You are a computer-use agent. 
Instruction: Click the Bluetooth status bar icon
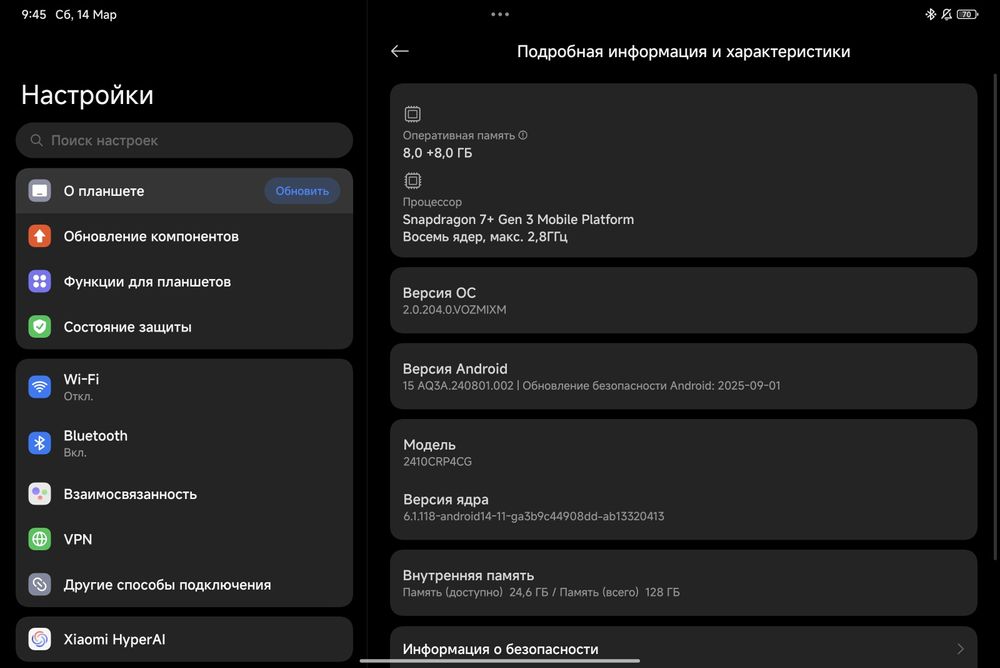[930, 14]
